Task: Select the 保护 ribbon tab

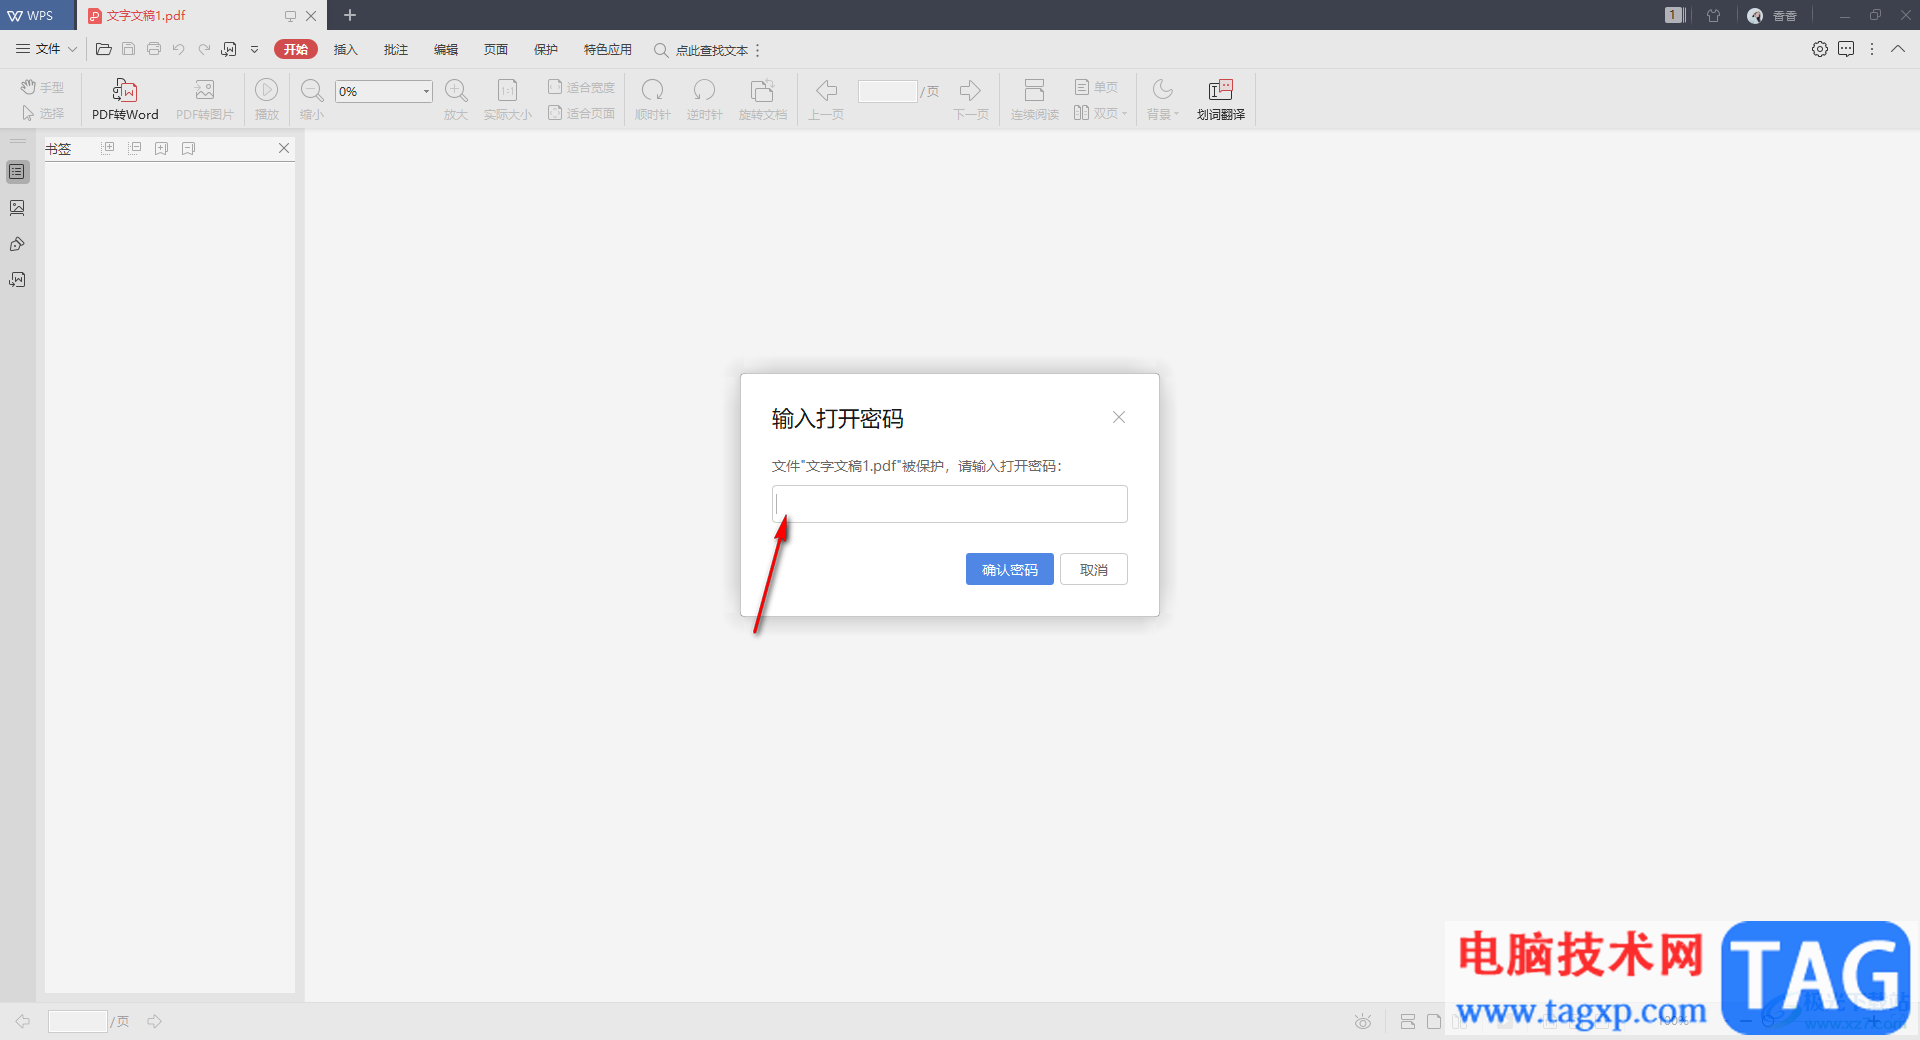Action: click(x=545, y=49)
